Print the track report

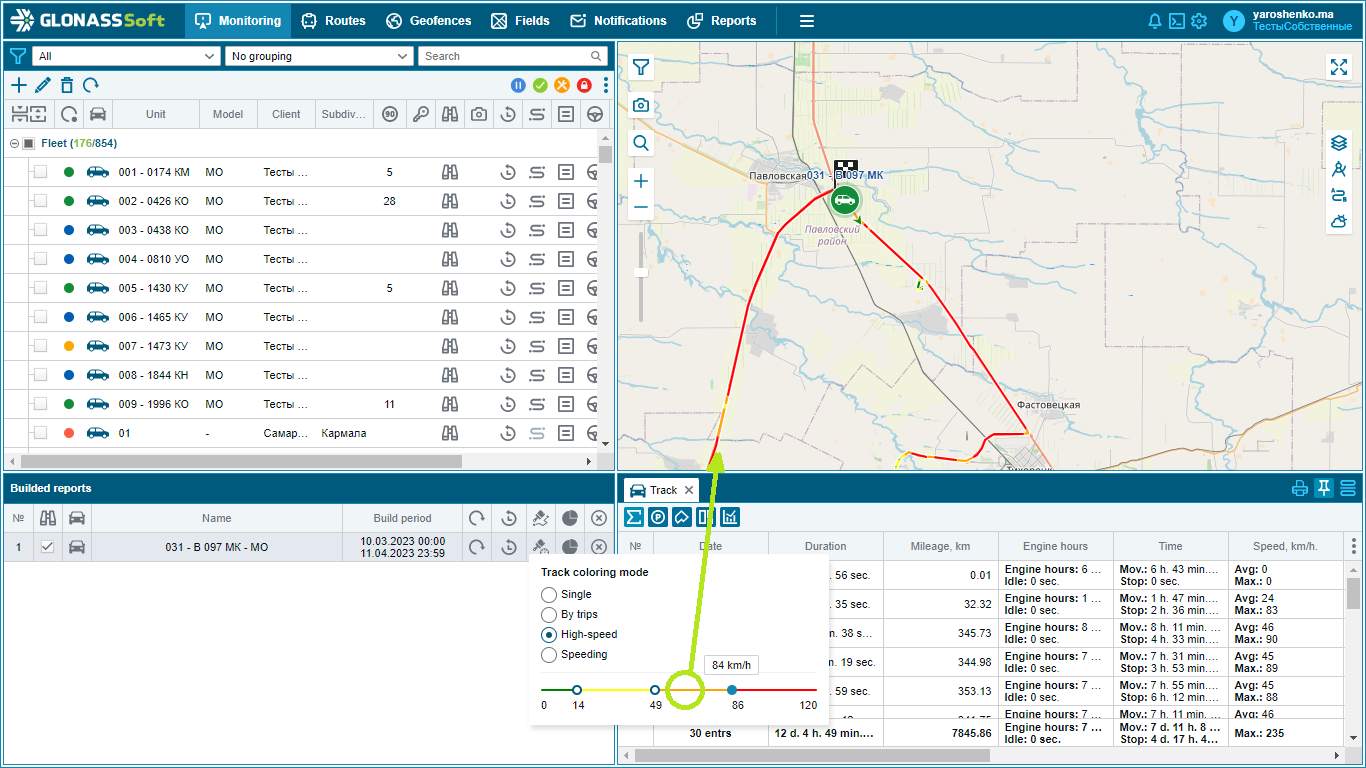pyautogui.click(x=1300, y=488)
